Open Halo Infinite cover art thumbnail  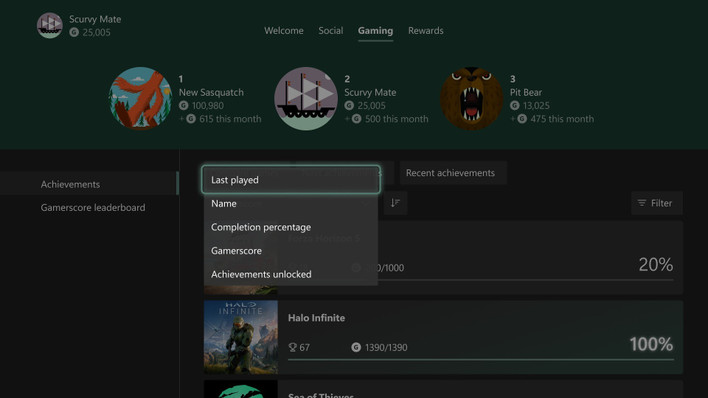[241, 337]
